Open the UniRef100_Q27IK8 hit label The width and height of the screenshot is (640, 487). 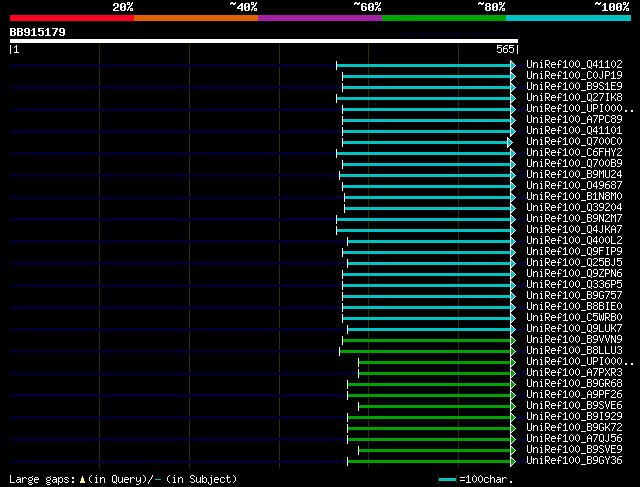[x=574, y=98]
